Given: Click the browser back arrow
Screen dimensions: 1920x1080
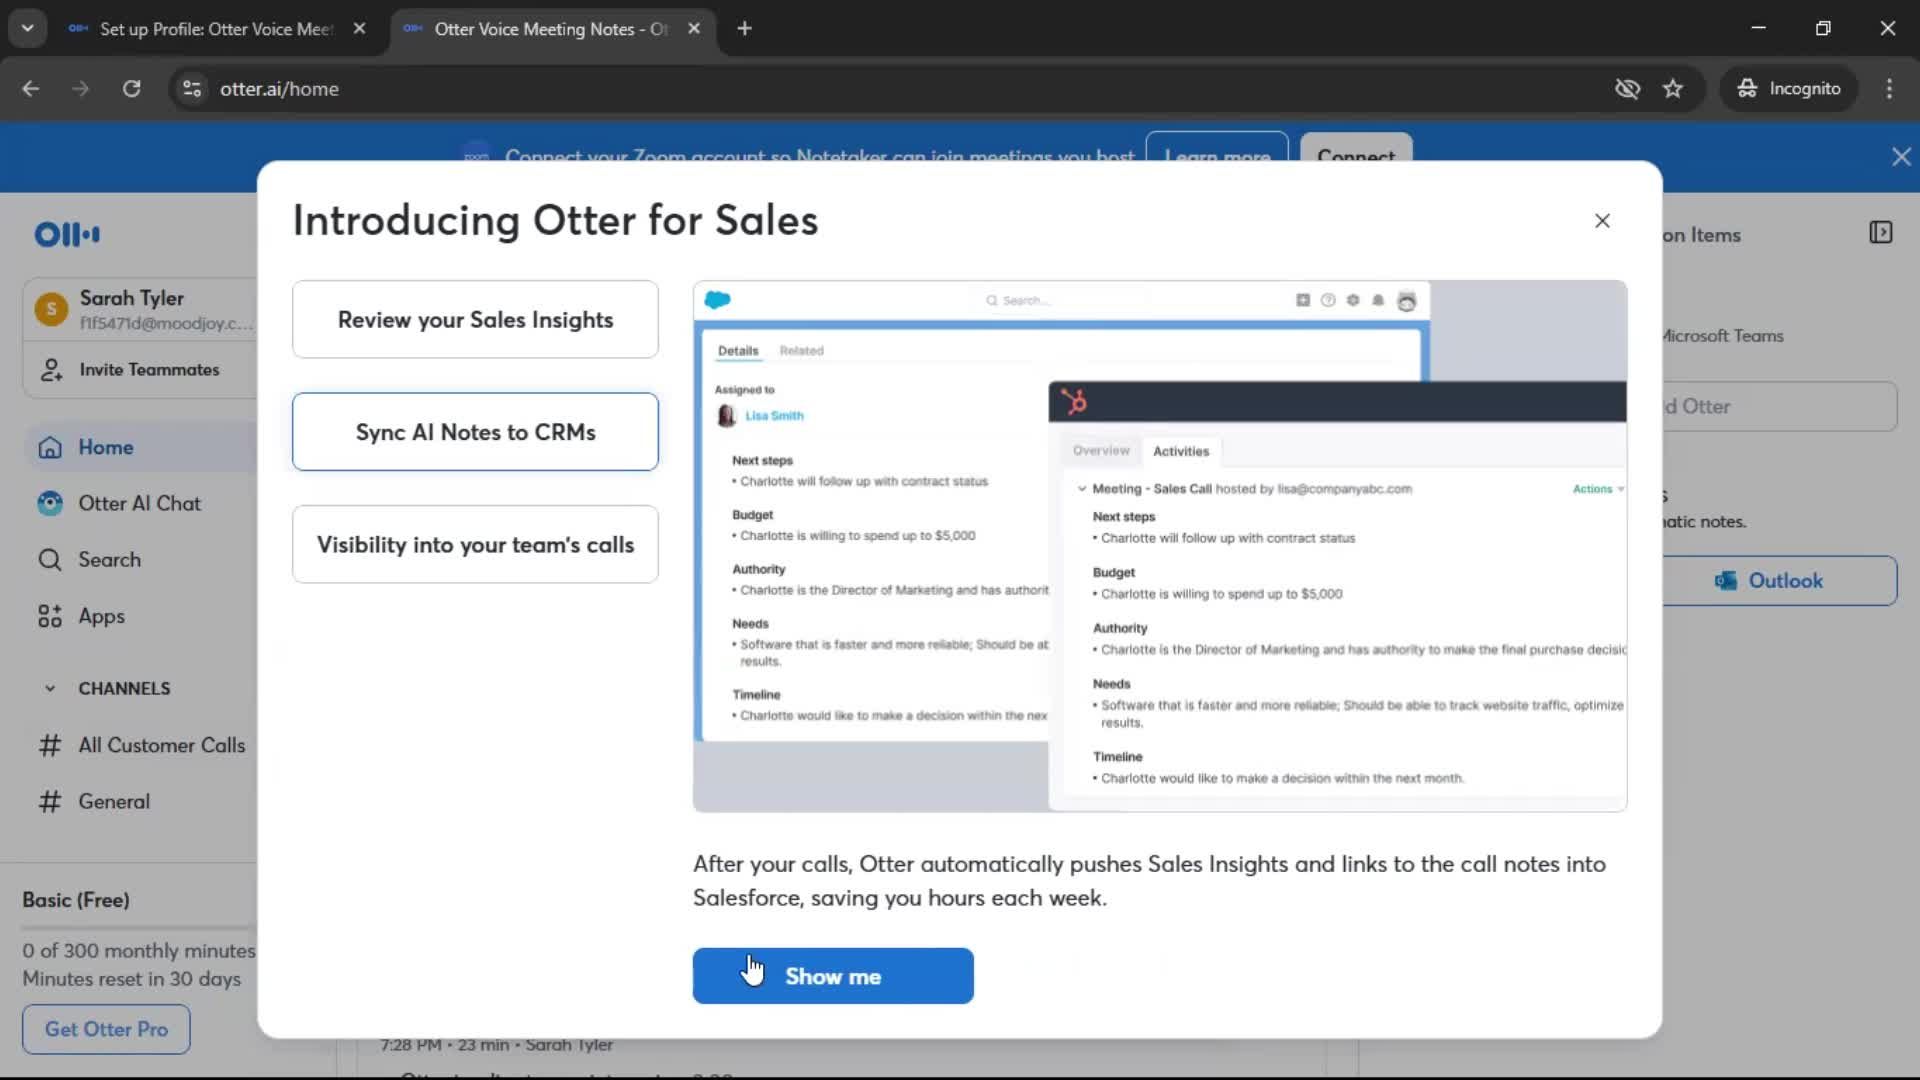Looking at the screenshot, I should [x=31, y=89].
